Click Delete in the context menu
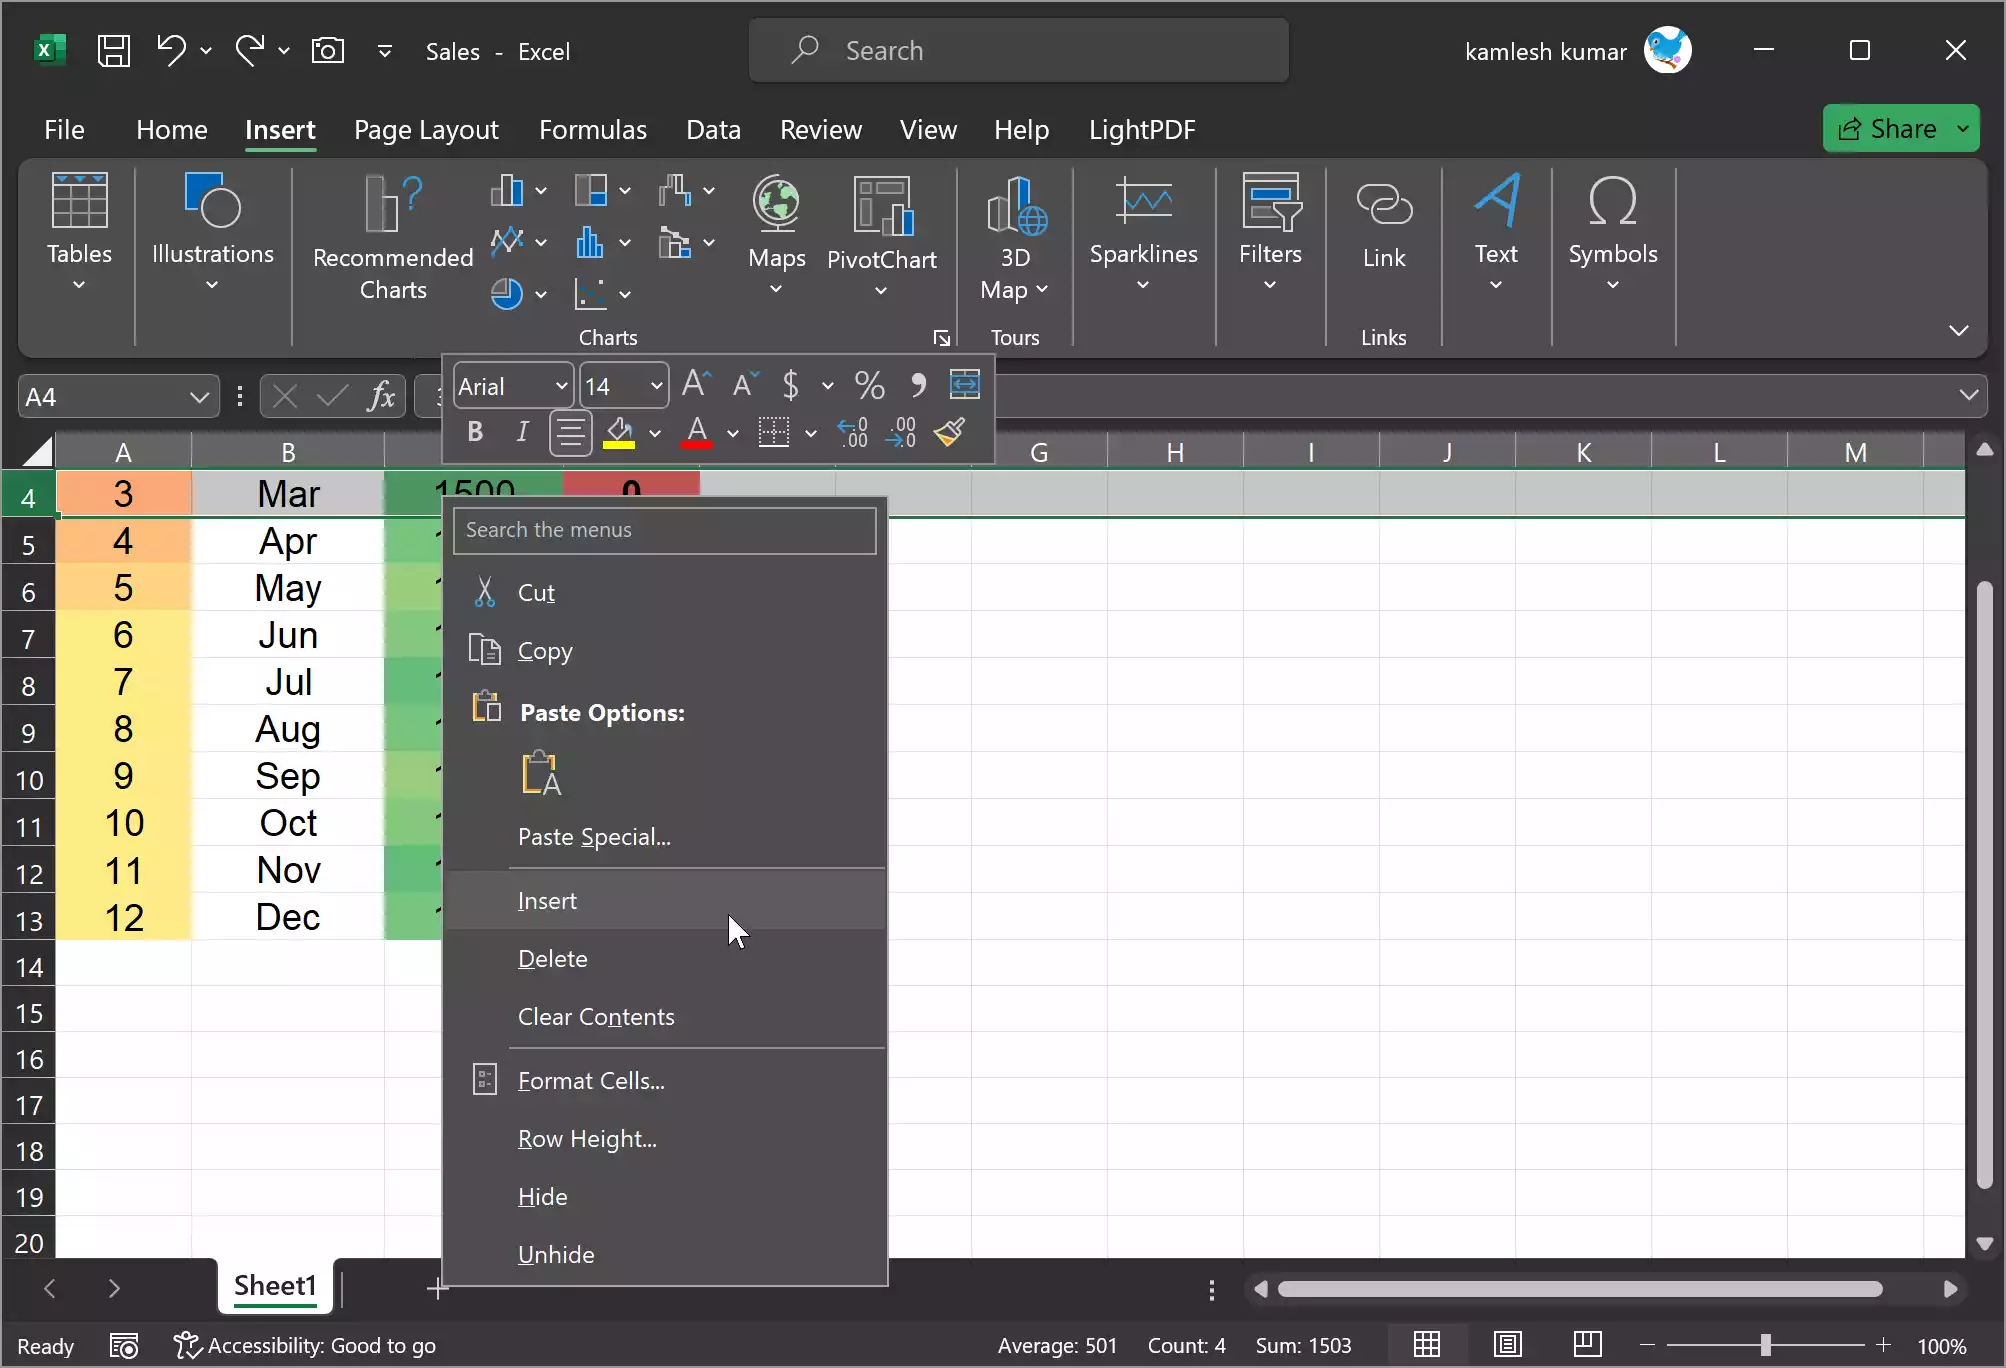Image resolution: width=2006 pixels, height=1368 pixels. pyautogui.click(x=552, y=956)
